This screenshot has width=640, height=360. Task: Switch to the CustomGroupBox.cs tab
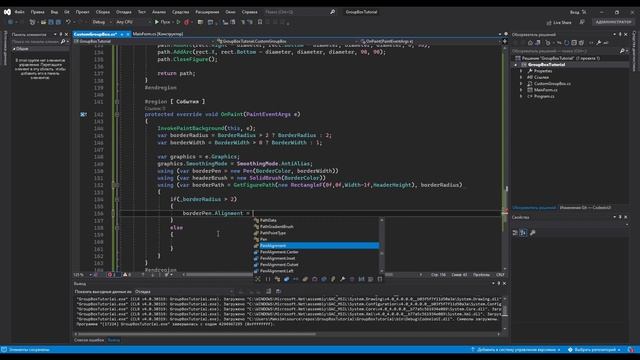[x=96, y=34]
